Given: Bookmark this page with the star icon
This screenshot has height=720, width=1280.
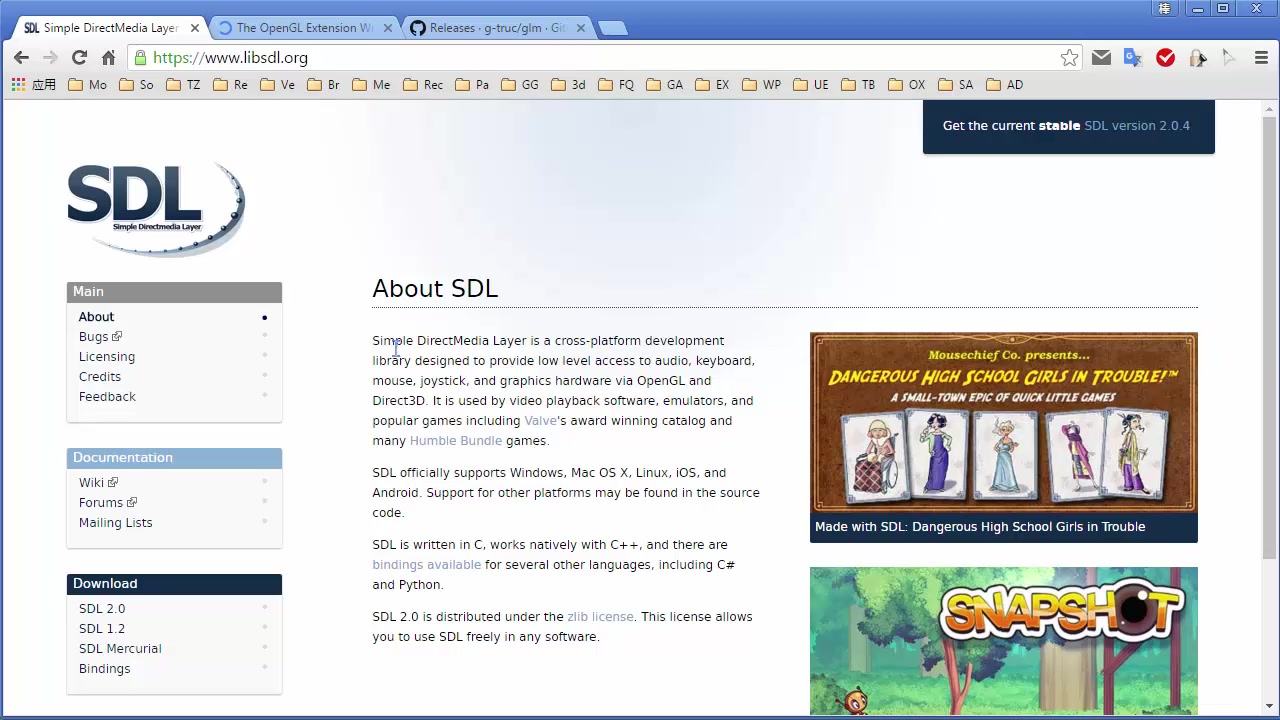Looking at the screenshot, I should point(1069,58).
